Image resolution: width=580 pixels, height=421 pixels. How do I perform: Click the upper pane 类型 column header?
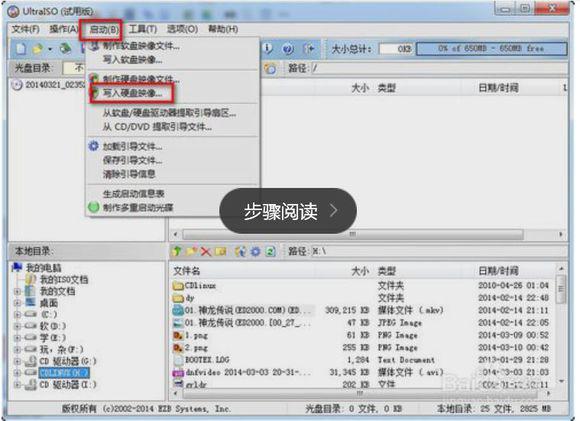click(386, 88)
